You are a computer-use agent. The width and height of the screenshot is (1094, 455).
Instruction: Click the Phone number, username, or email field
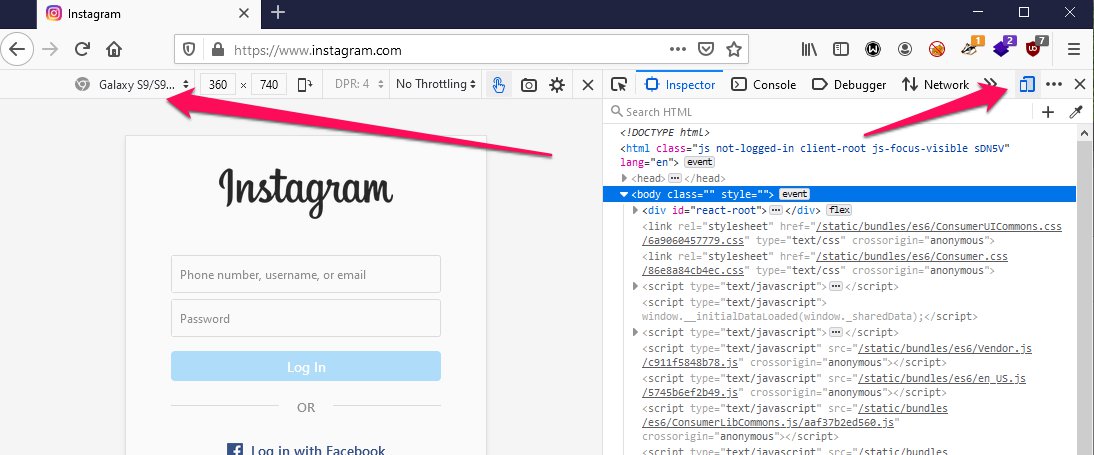[x=306, y=274]
